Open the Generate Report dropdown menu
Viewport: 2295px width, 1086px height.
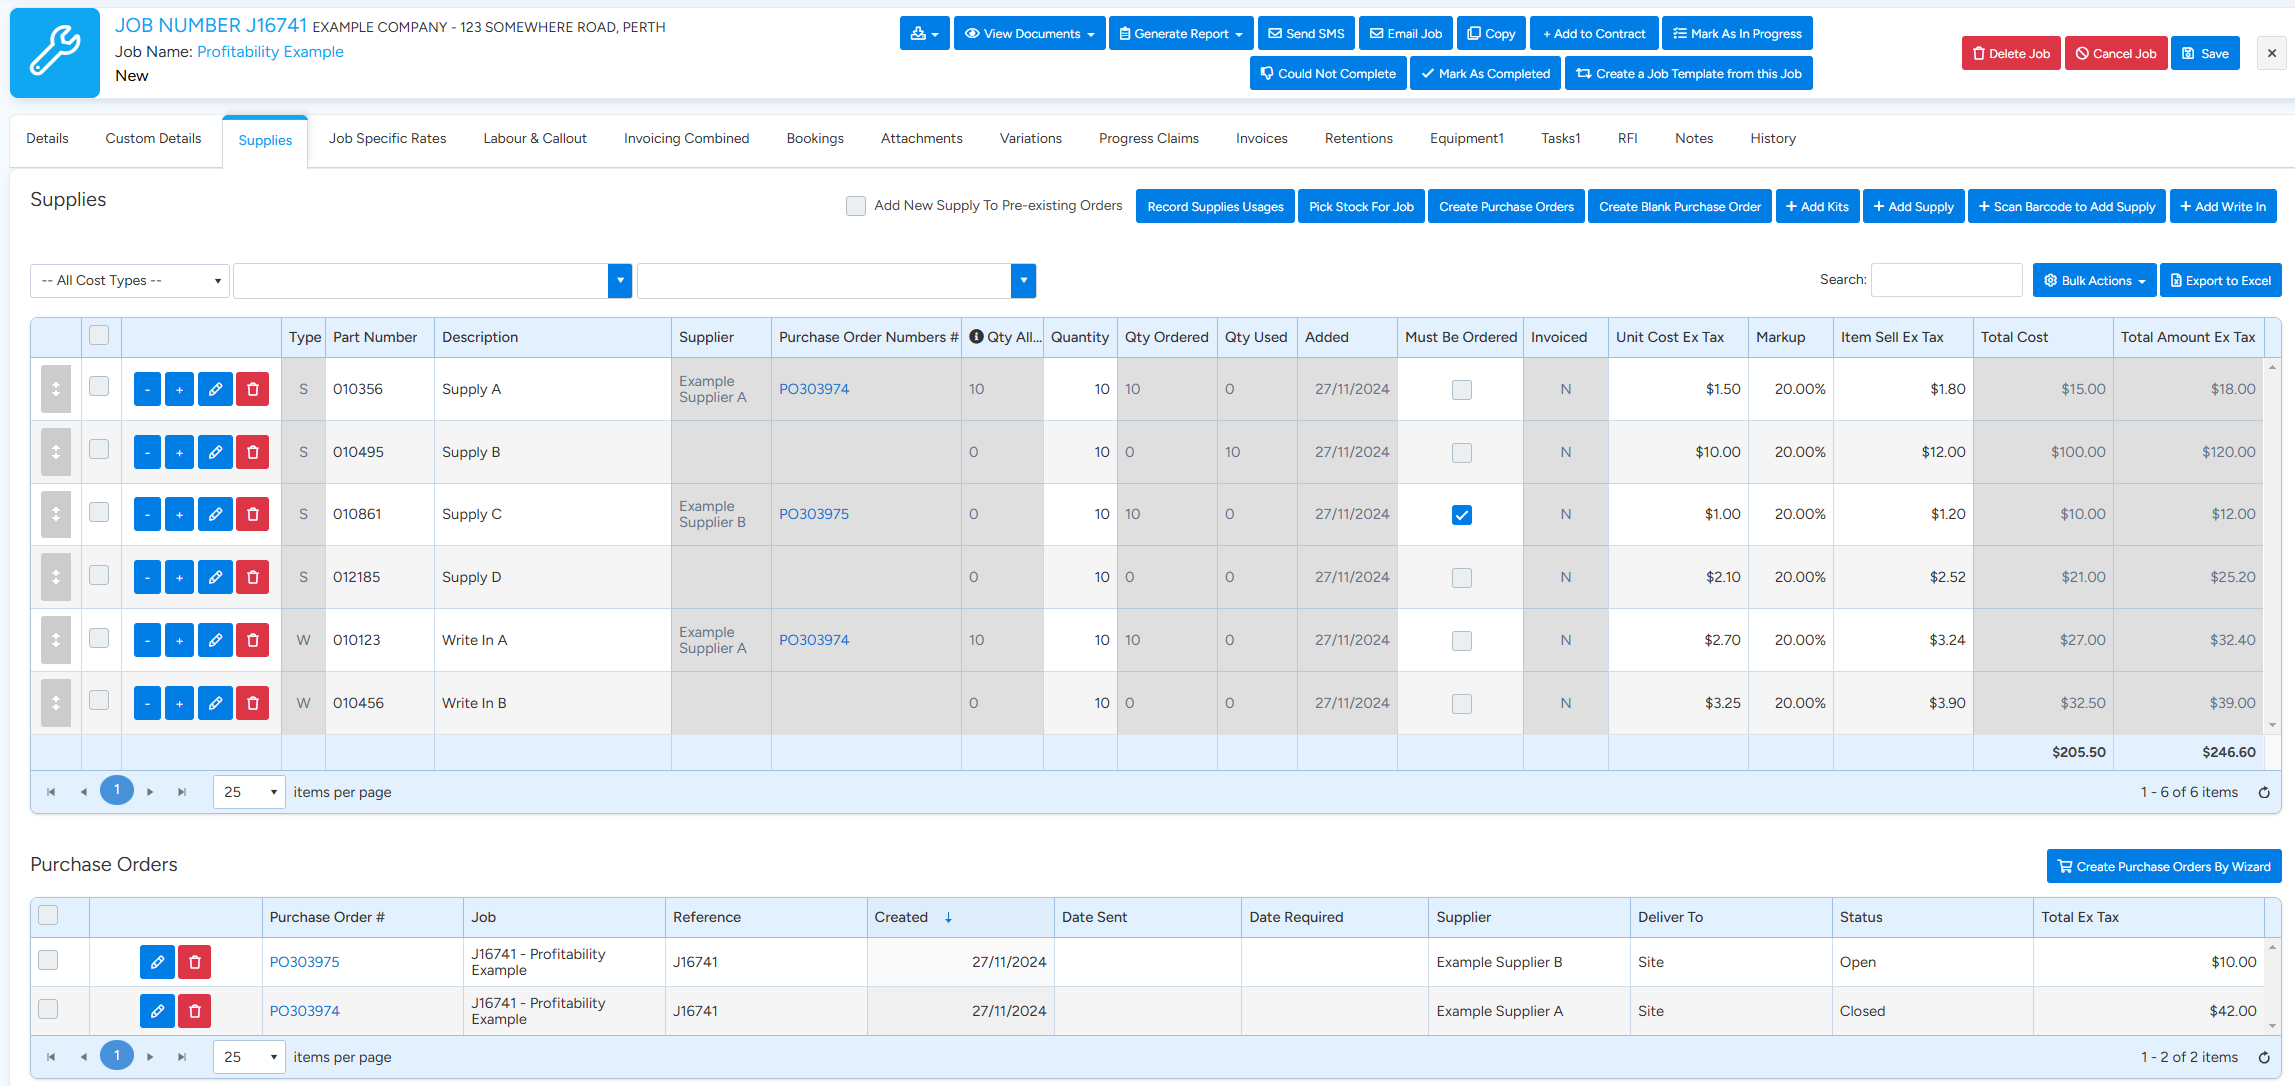pyautogui.click(x=1180, y=34)
